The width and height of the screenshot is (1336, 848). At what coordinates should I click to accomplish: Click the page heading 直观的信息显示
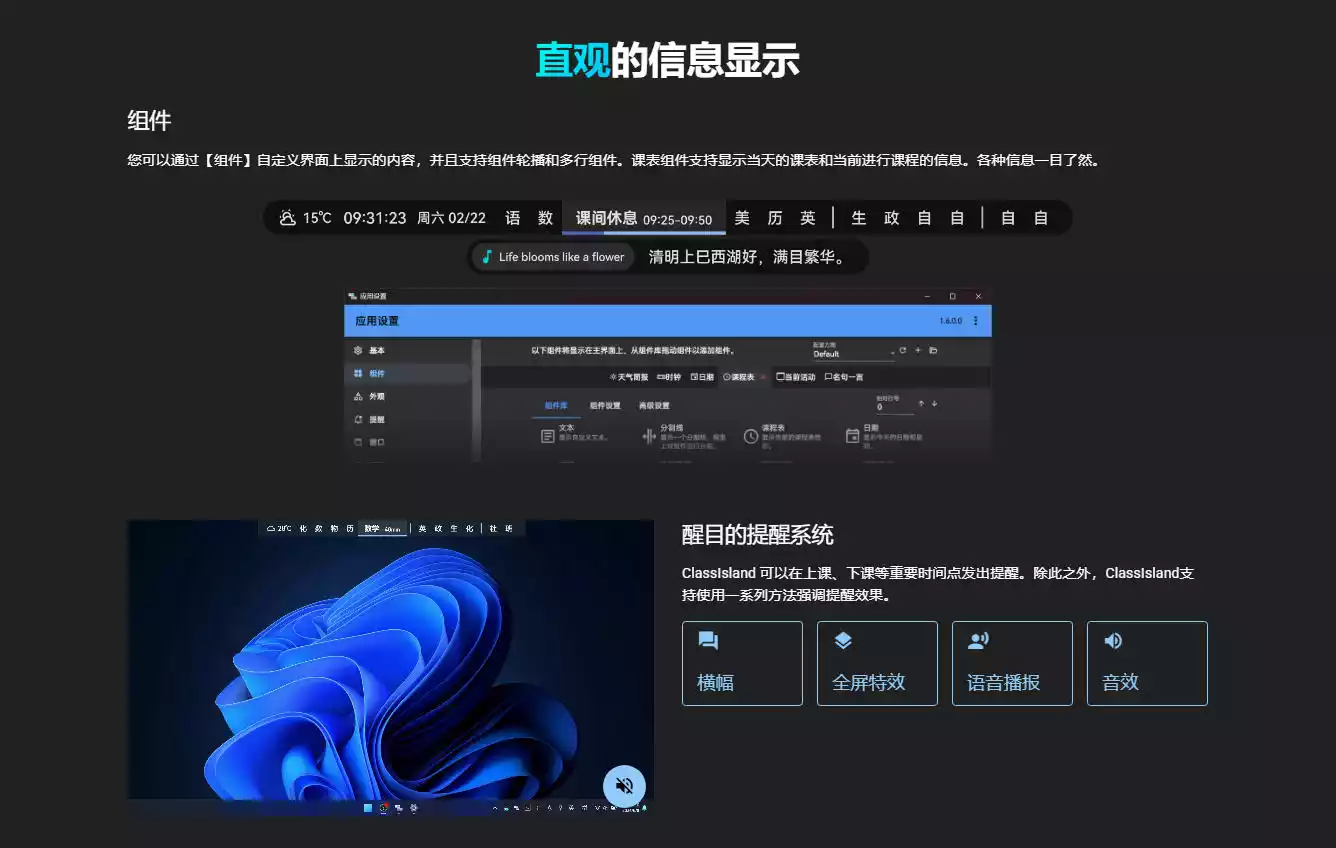[x=668, y=60]
